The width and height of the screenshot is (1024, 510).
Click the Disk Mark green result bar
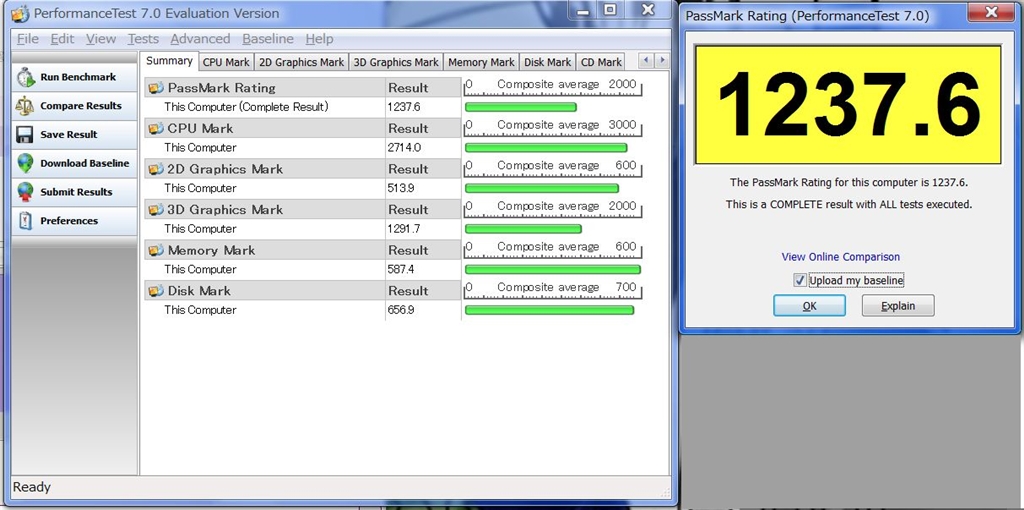[x=549, y=310]
